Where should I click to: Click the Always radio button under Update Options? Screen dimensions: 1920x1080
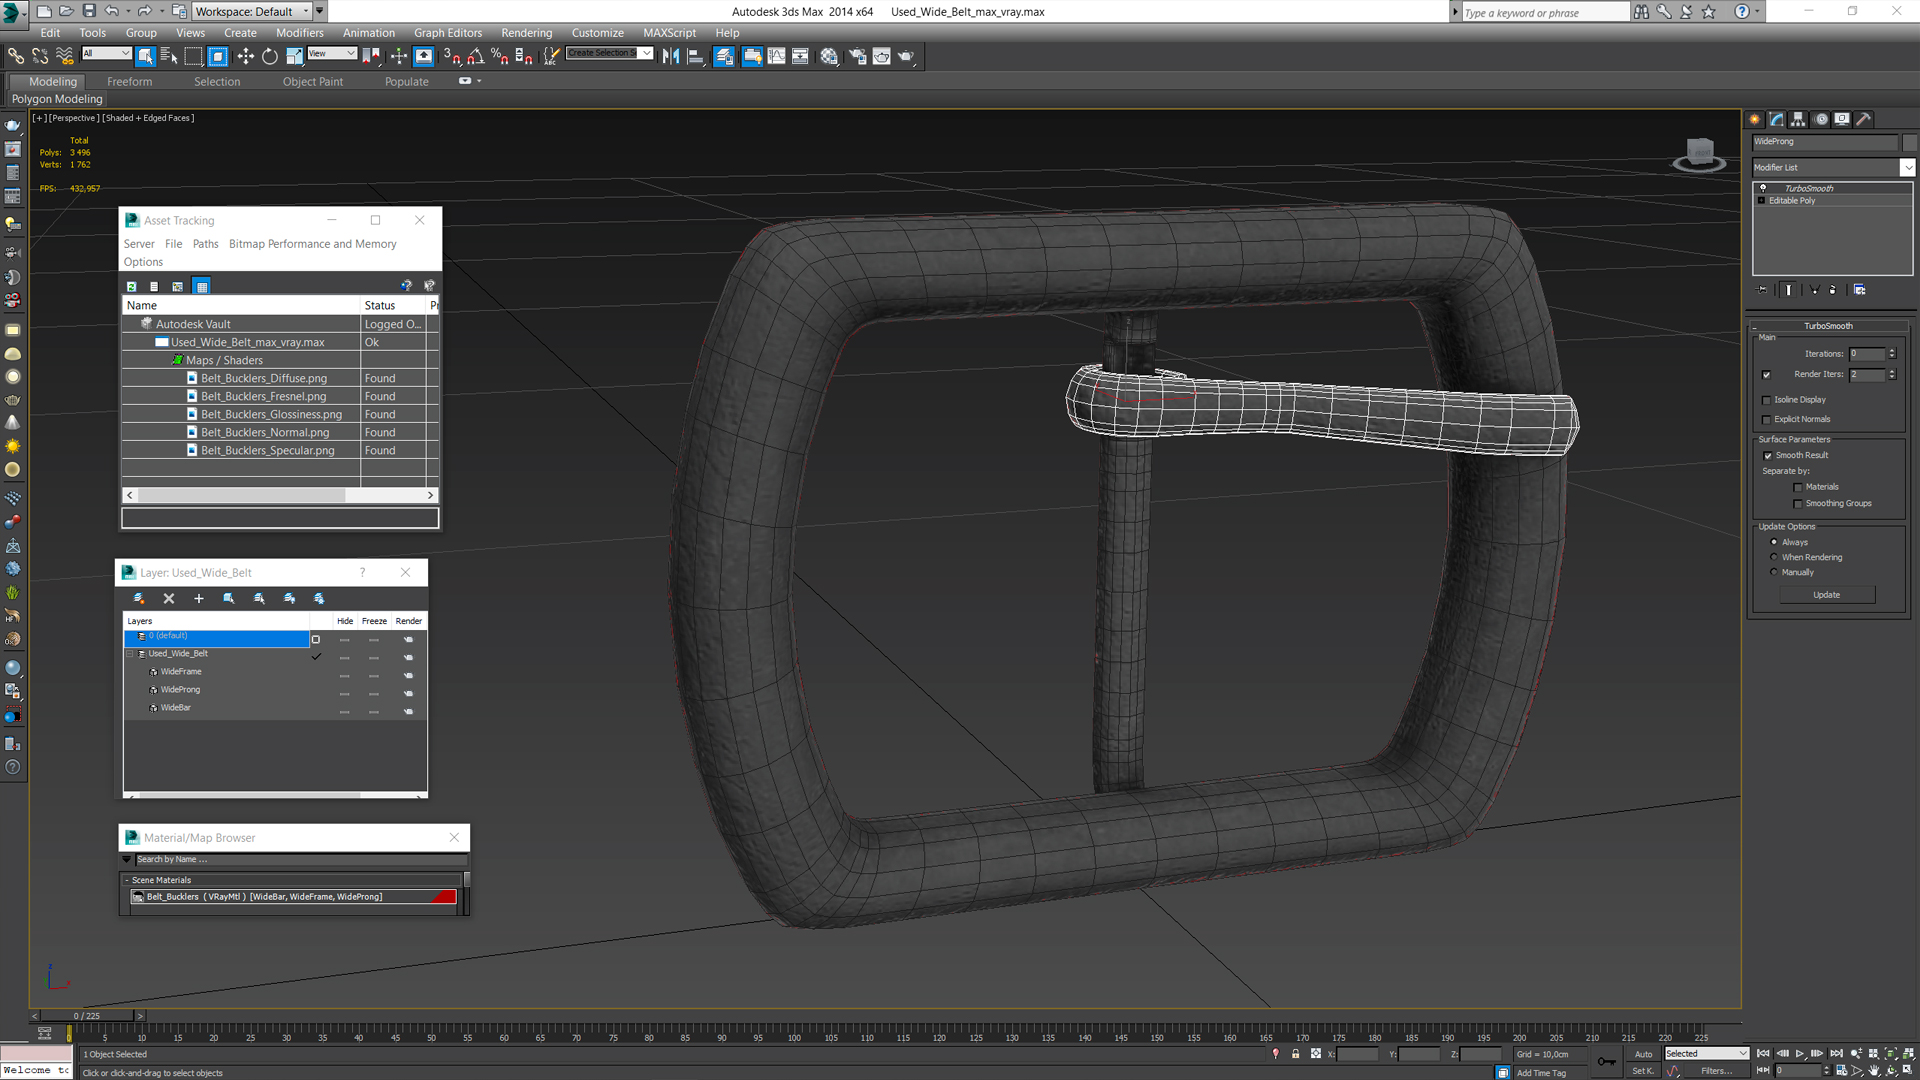[1774, 541]
